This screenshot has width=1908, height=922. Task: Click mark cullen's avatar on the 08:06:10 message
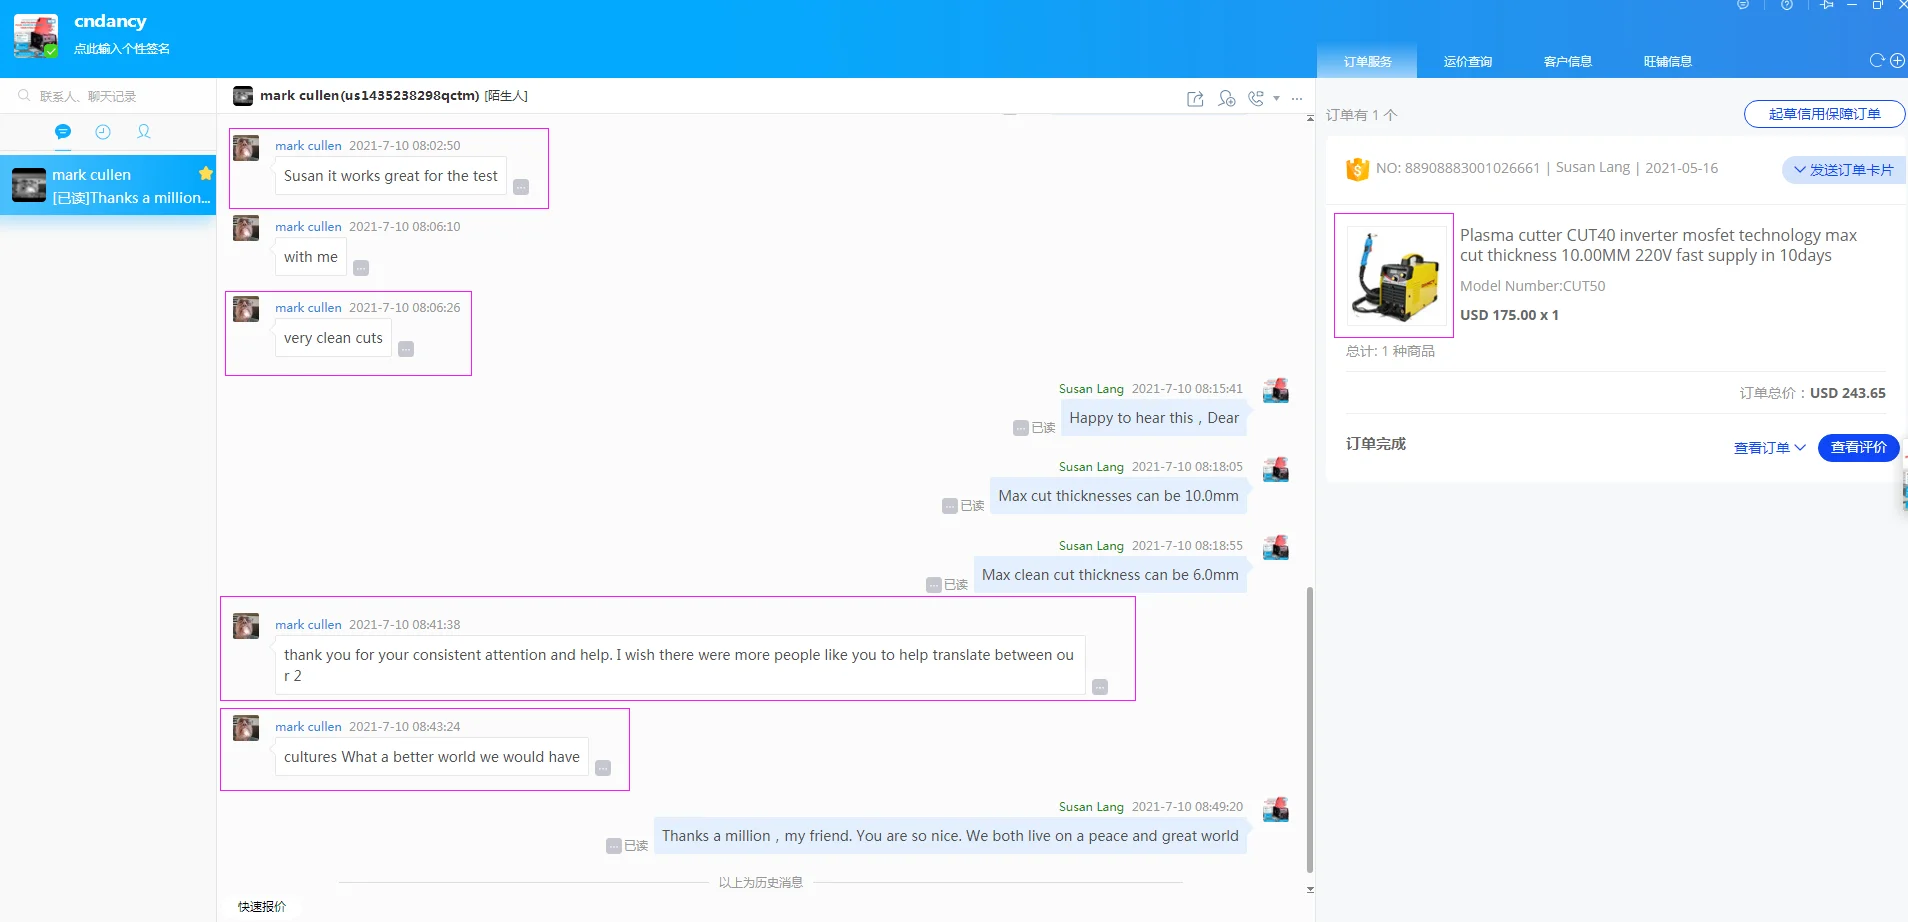pos(246,228)
